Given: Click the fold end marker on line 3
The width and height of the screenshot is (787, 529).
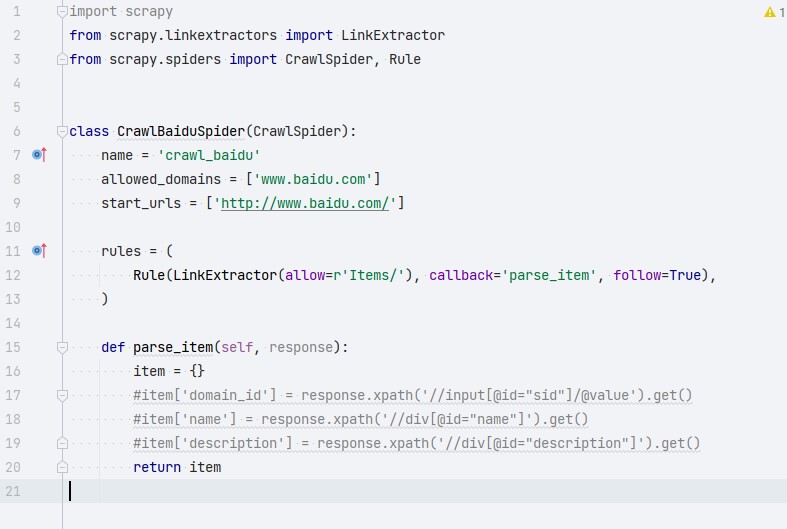Looking at the screenshot, I should coord(63,60).
